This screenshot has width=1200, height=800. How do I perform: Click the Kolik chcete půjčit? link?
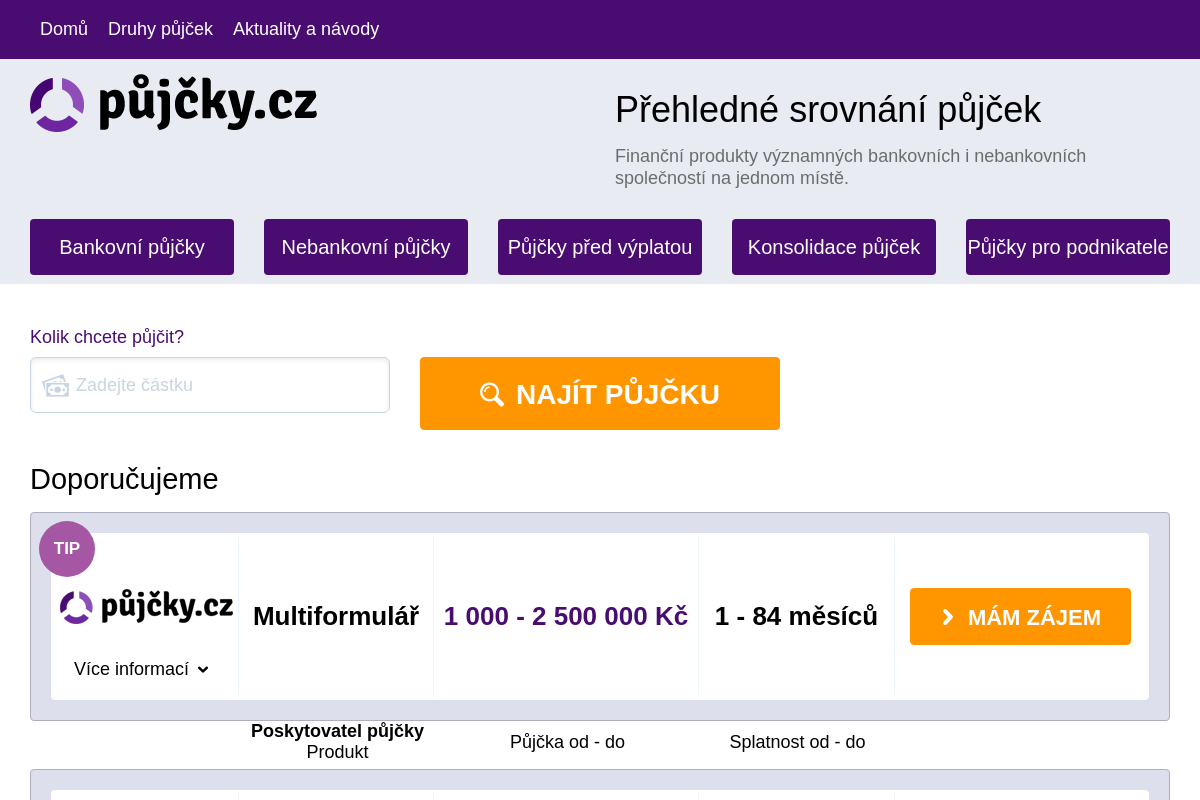(107, 337)
